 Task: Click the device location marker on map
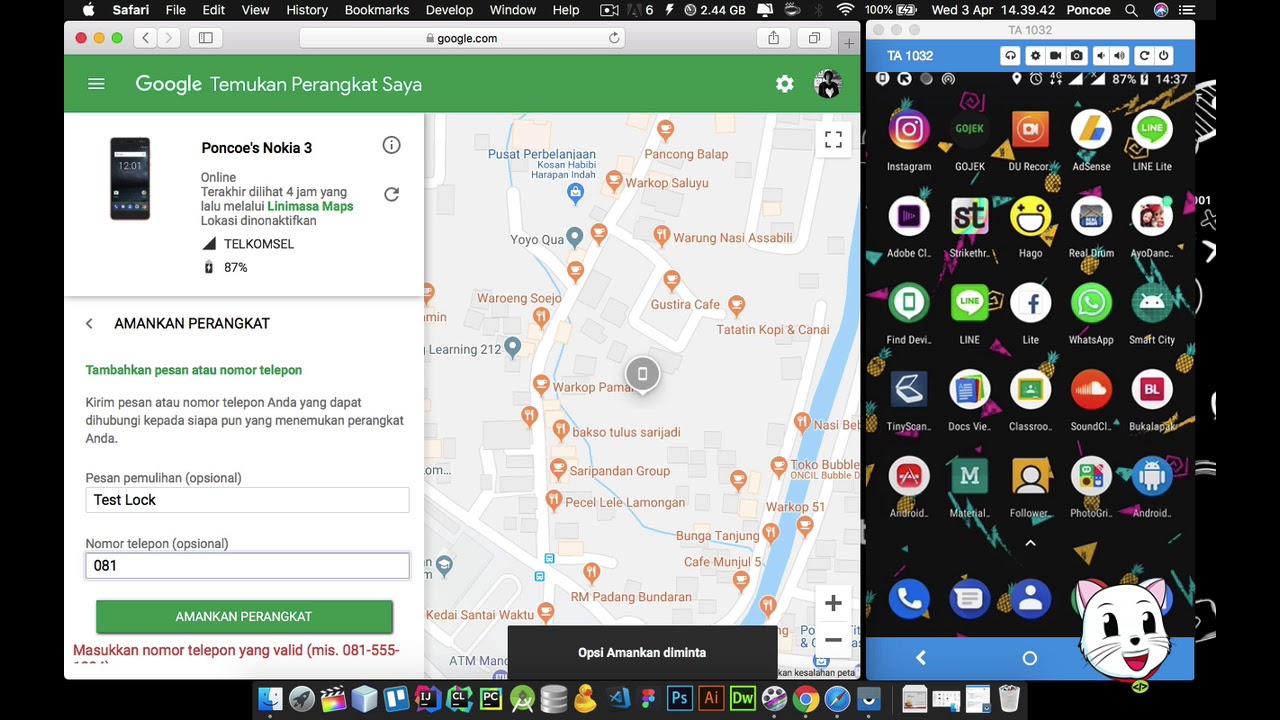click(642, 375)
